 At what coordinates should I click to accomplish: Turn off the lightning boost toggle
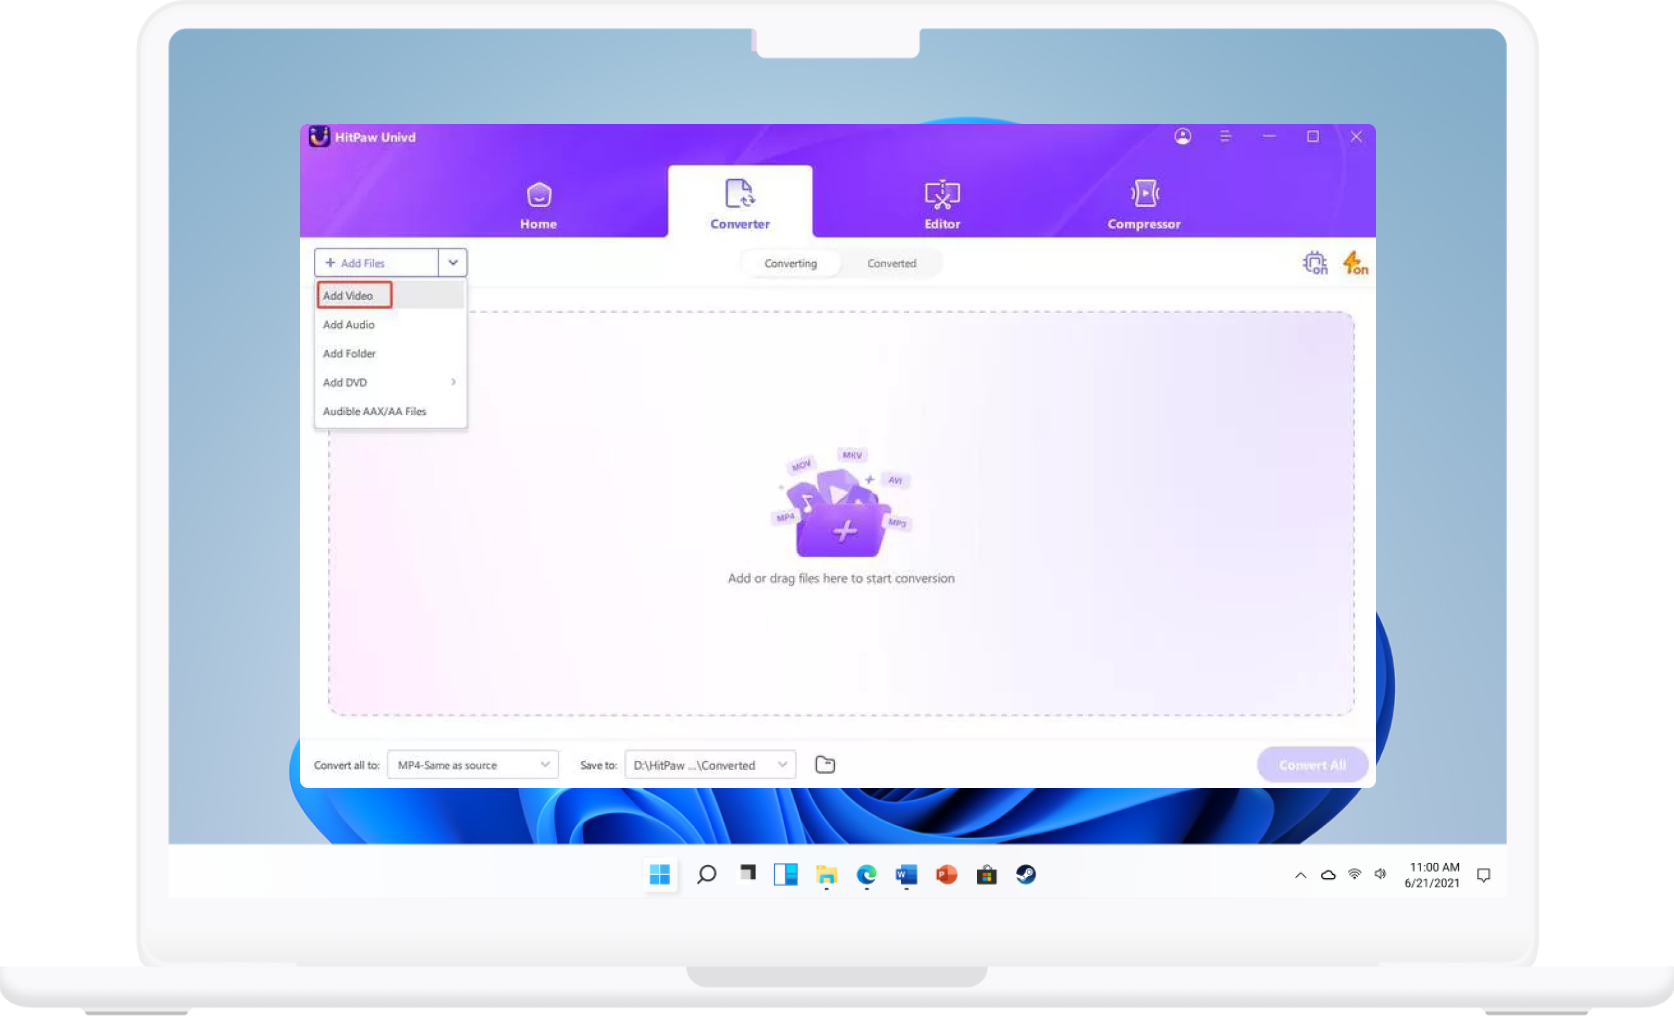(x=1355, y=262)
